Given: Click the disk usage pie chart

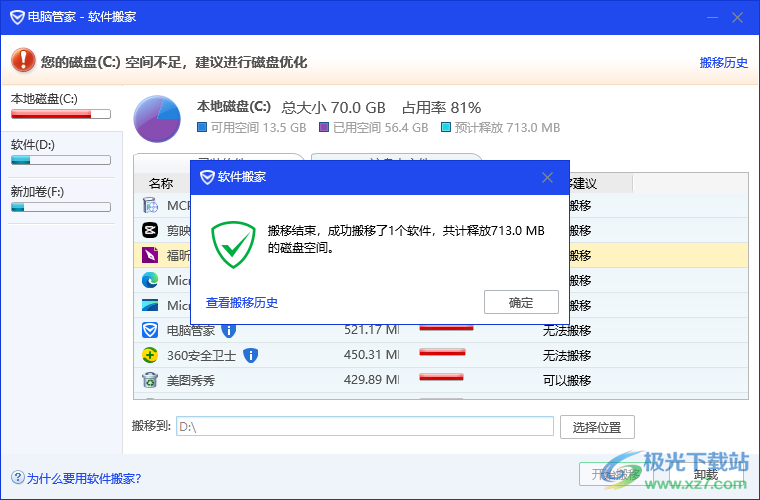Looking at the screenshot, I should [x=157, y=119].
